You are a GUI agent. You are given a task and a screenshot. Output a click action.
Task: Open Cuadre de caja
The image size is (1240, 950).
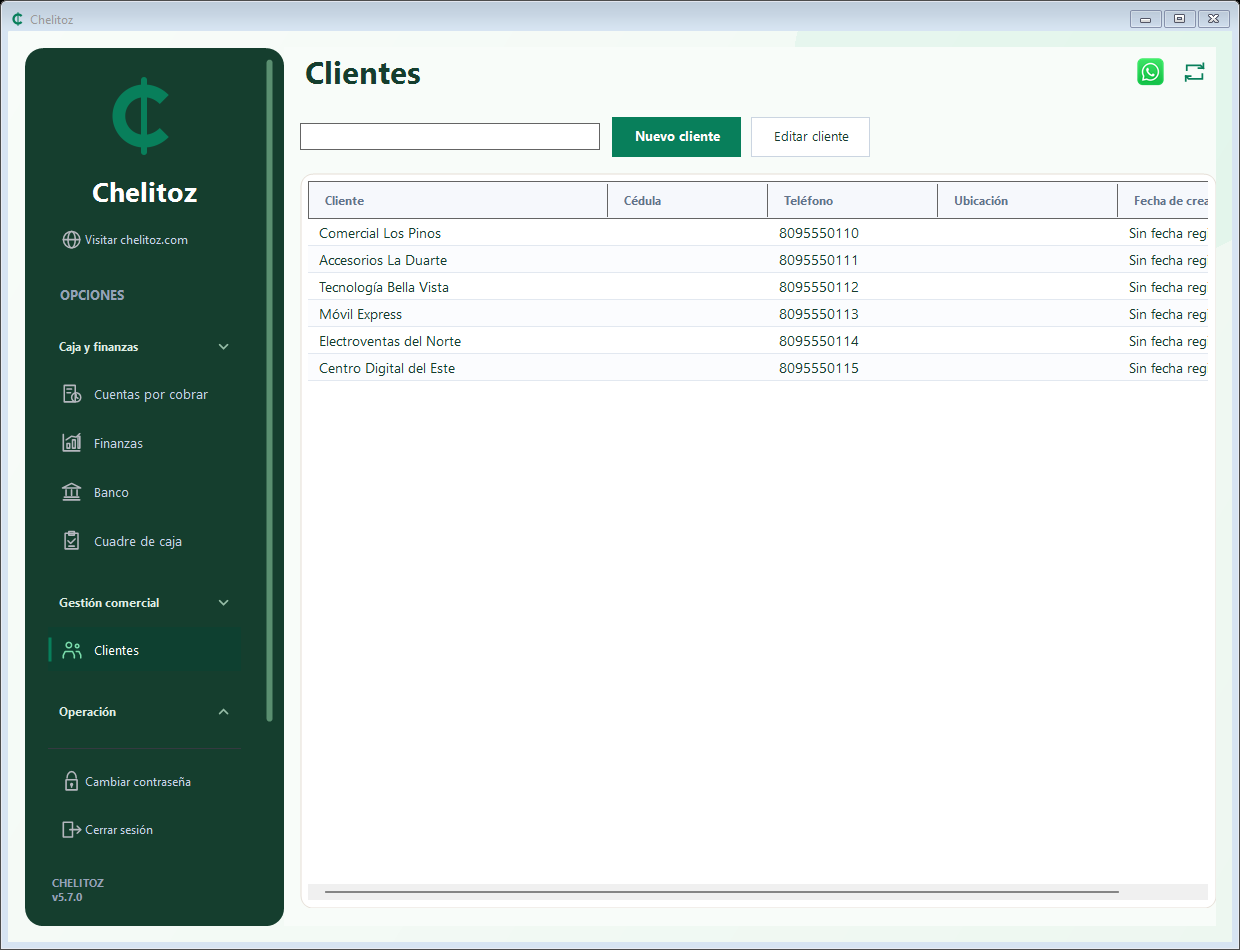click(x=145, y=541)
